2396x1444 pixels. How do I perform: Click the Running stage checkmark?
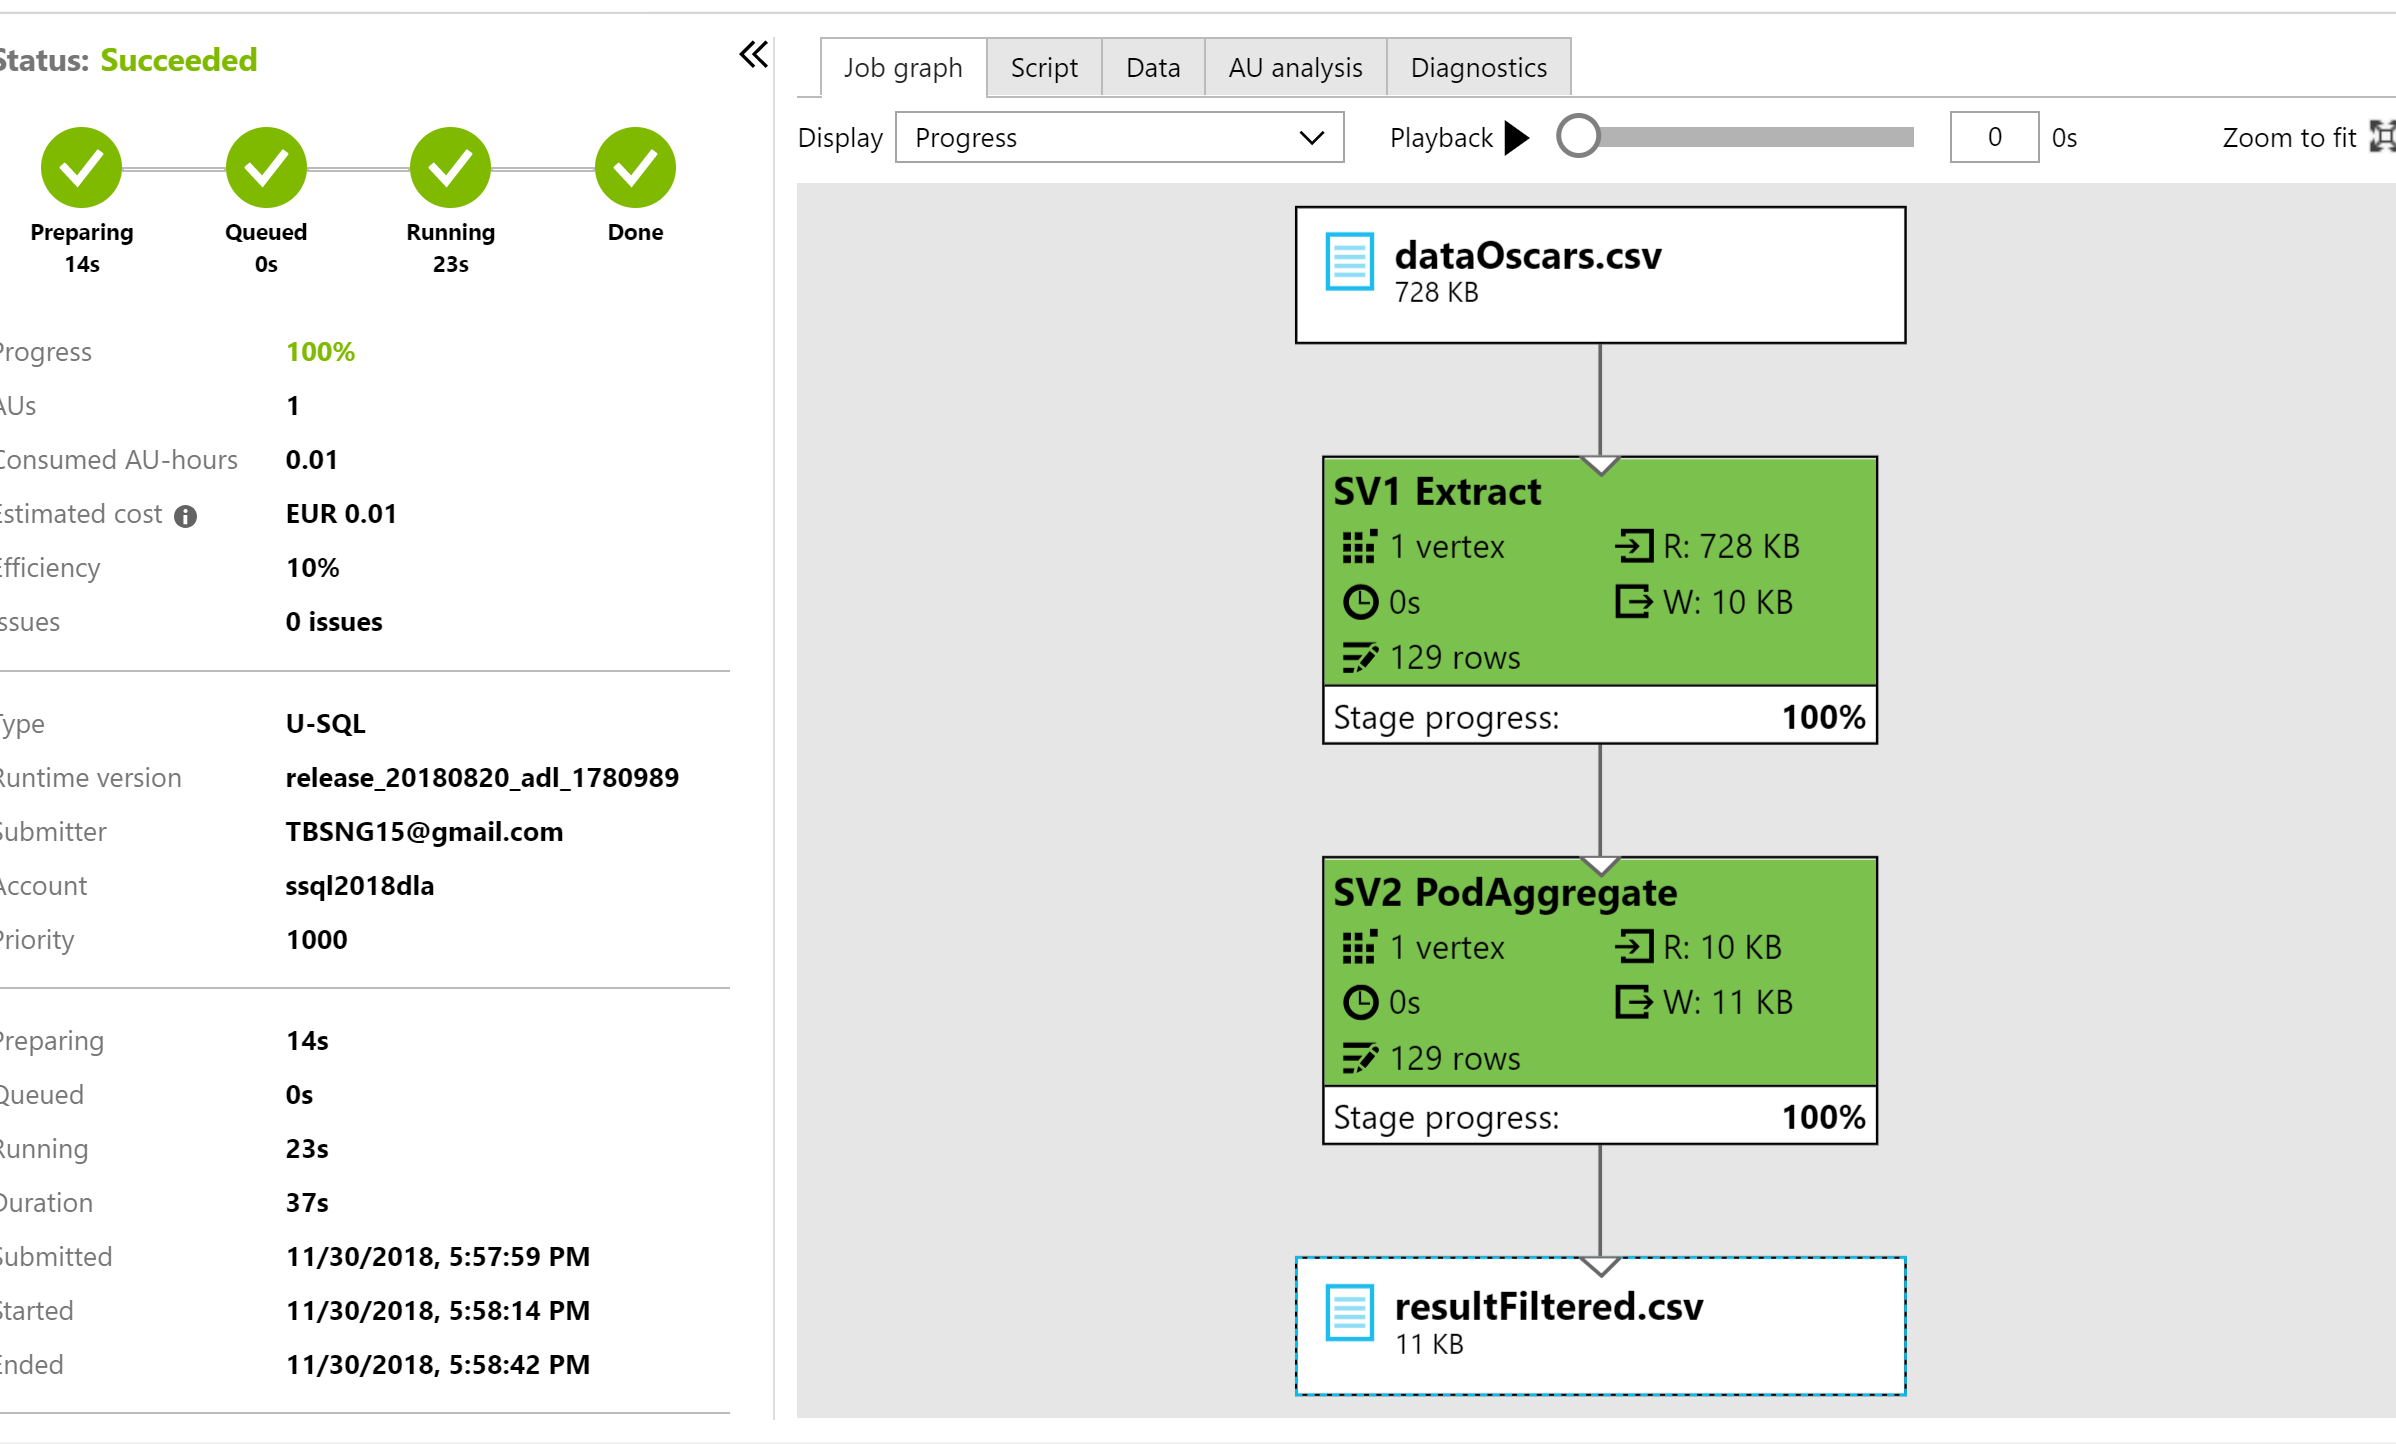pos(450,167)
